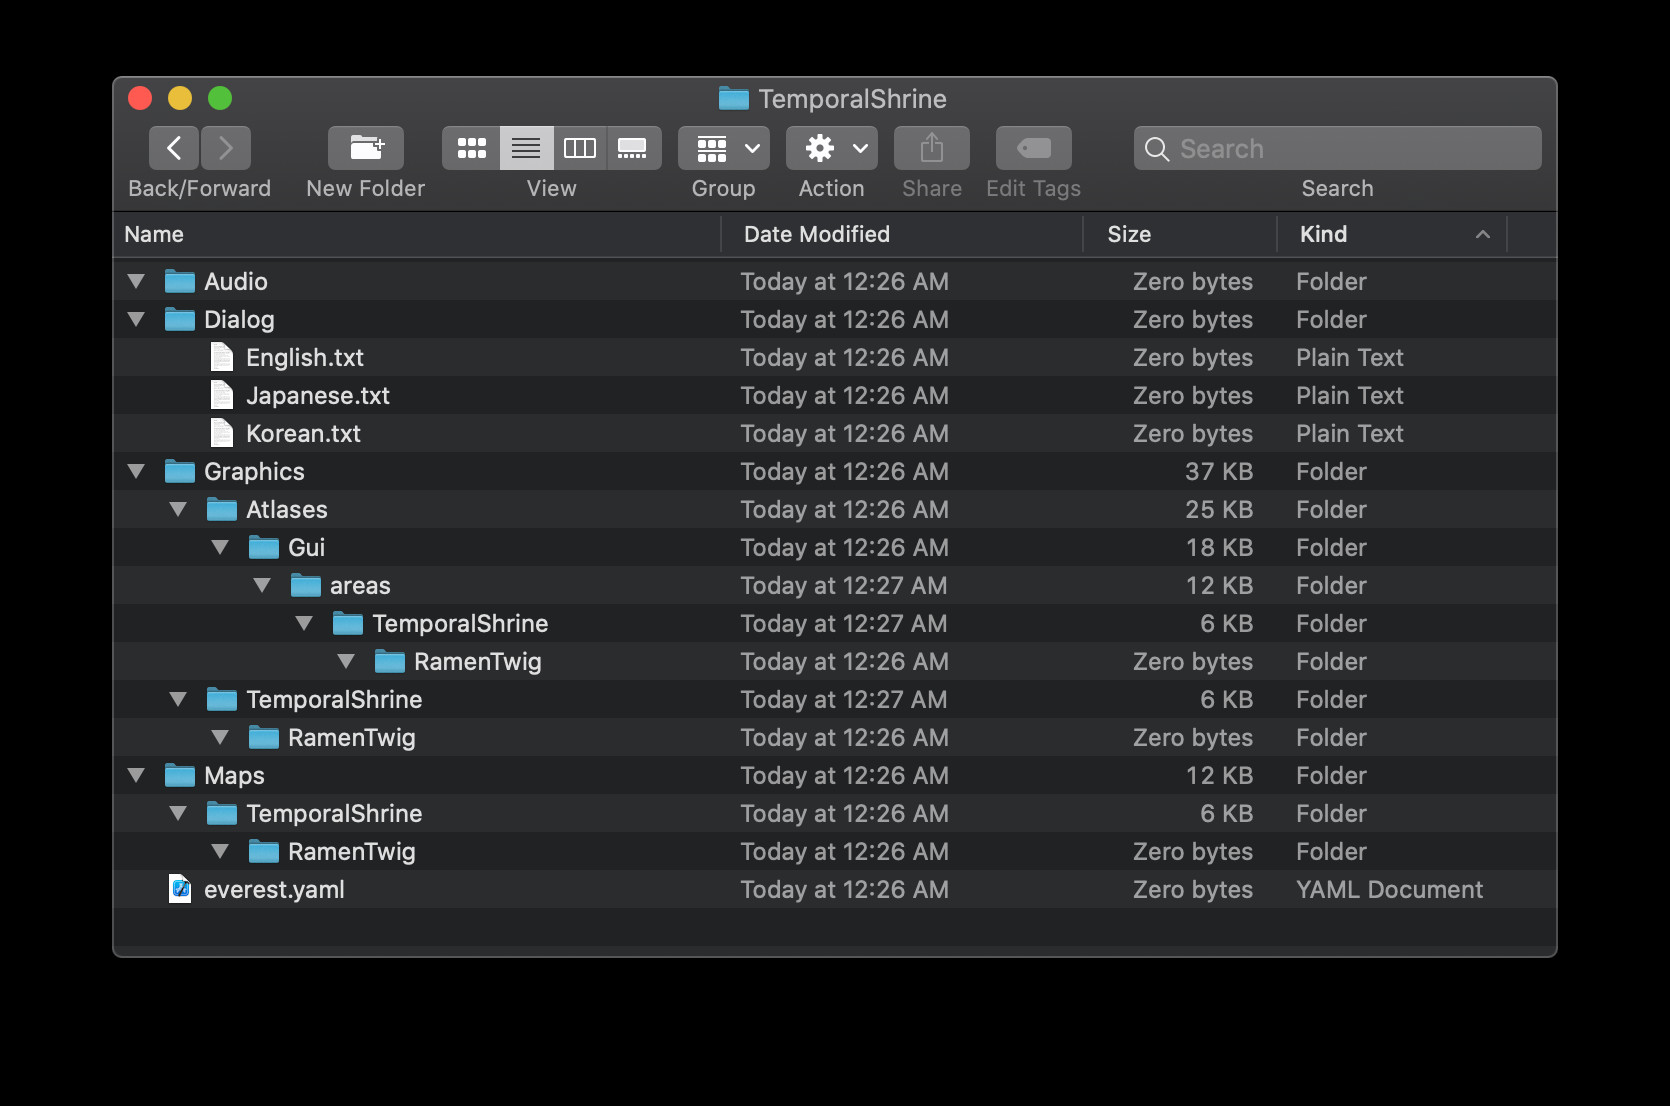Collapse the Maps folder disclosure triangle

tap(136, 775)
